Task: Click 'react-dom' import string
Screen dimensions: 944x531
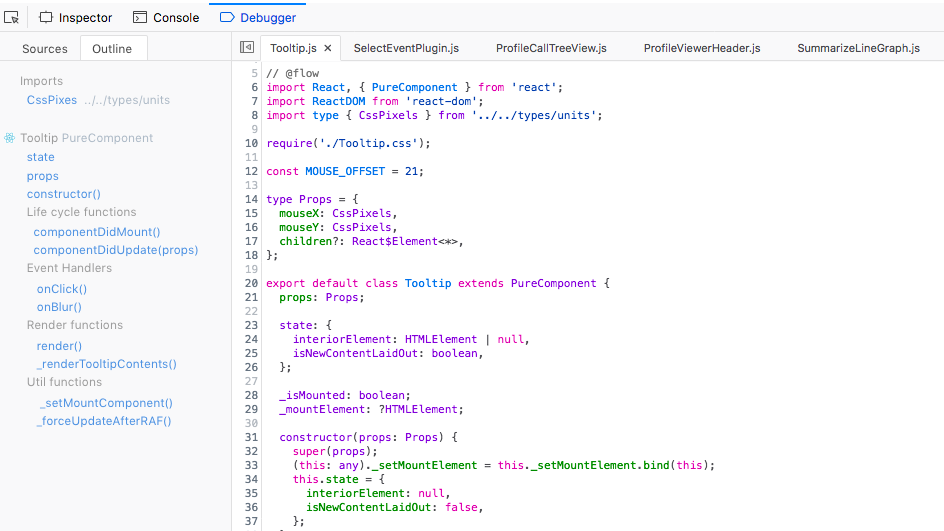Action: [x=441, y=101]
